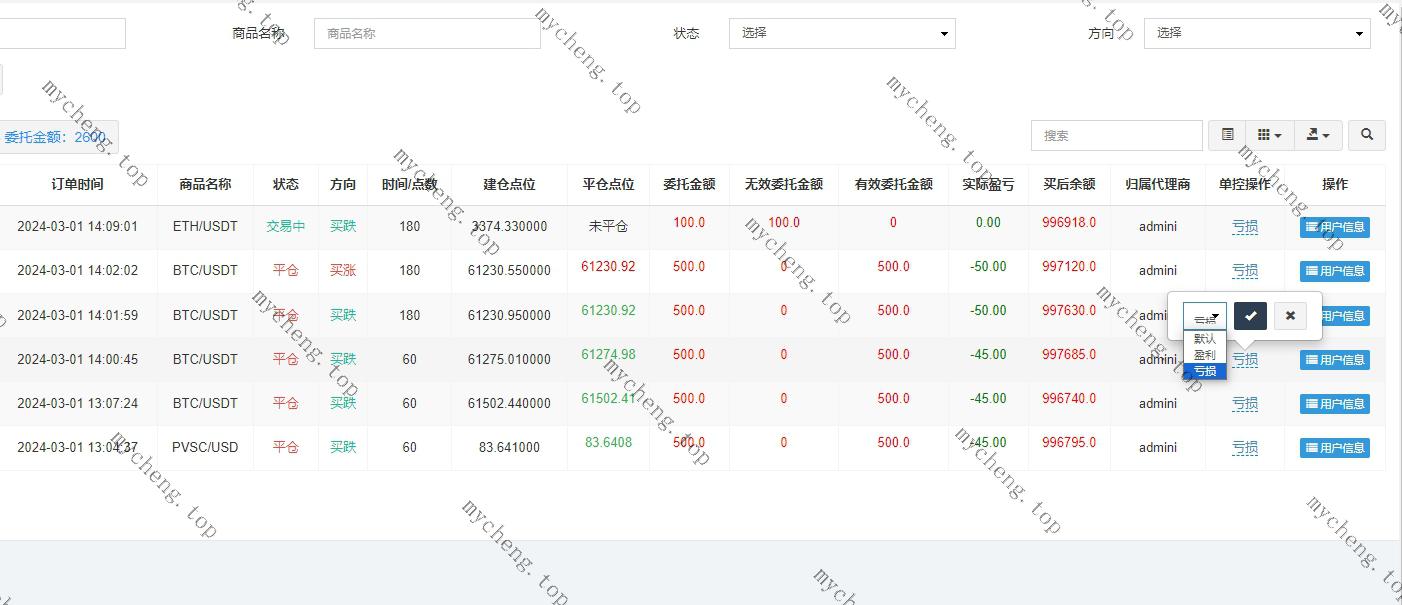Viewport: 1402px width, 605px height.
Task: Edit 亏损 link for the 14:02:02 row
Action: pyautogui.click(x=1245, y=271)
